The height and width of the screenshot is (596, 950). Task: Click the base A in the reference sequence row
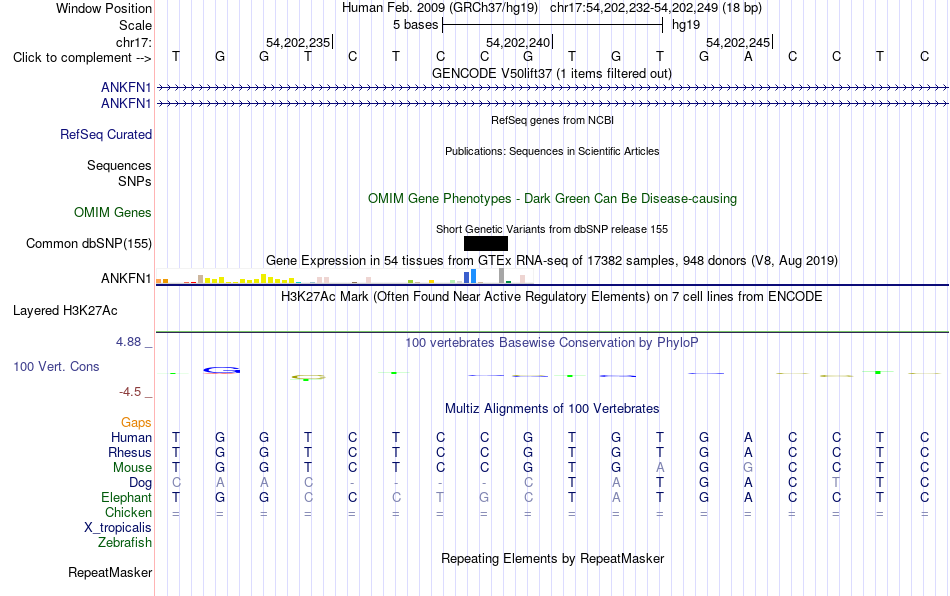tap(748, 56)
